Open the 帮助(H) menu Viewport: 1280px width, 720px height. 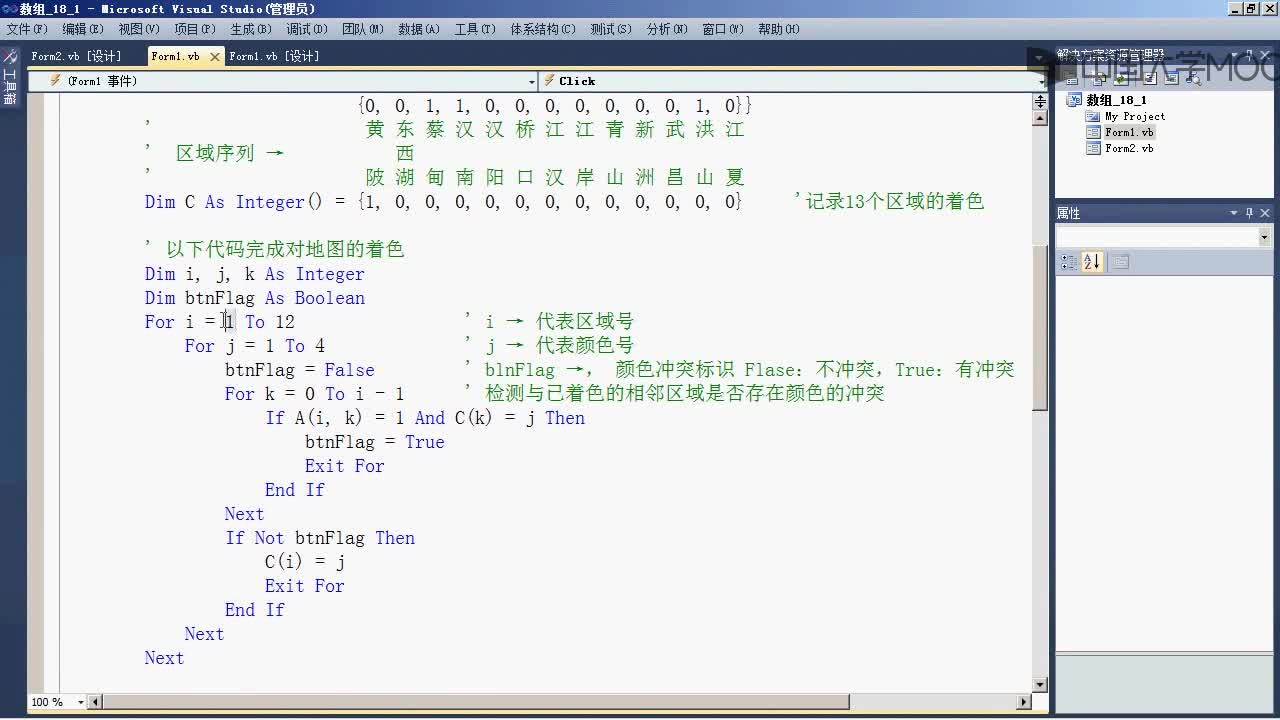(x=779, y=29)
